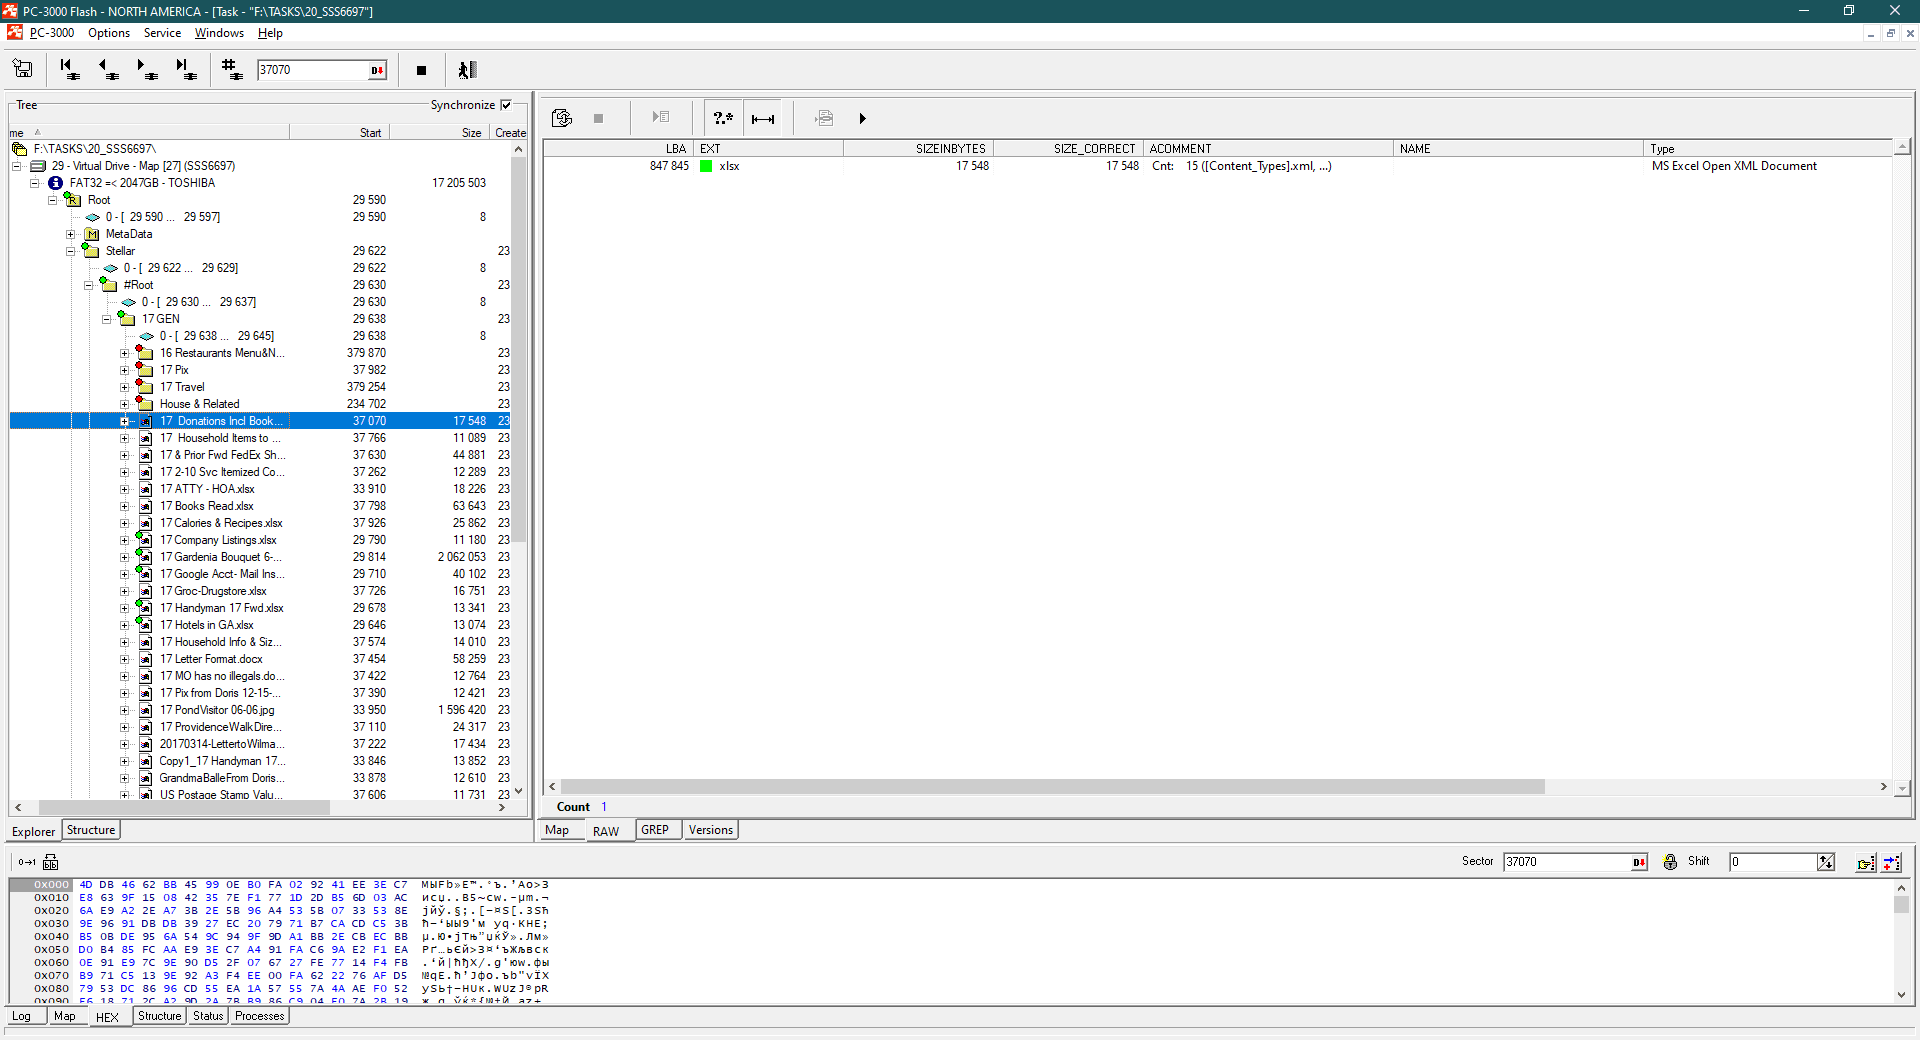Click the NAME column header
Screen dimensions: 1920x1040
point(1518,148)
